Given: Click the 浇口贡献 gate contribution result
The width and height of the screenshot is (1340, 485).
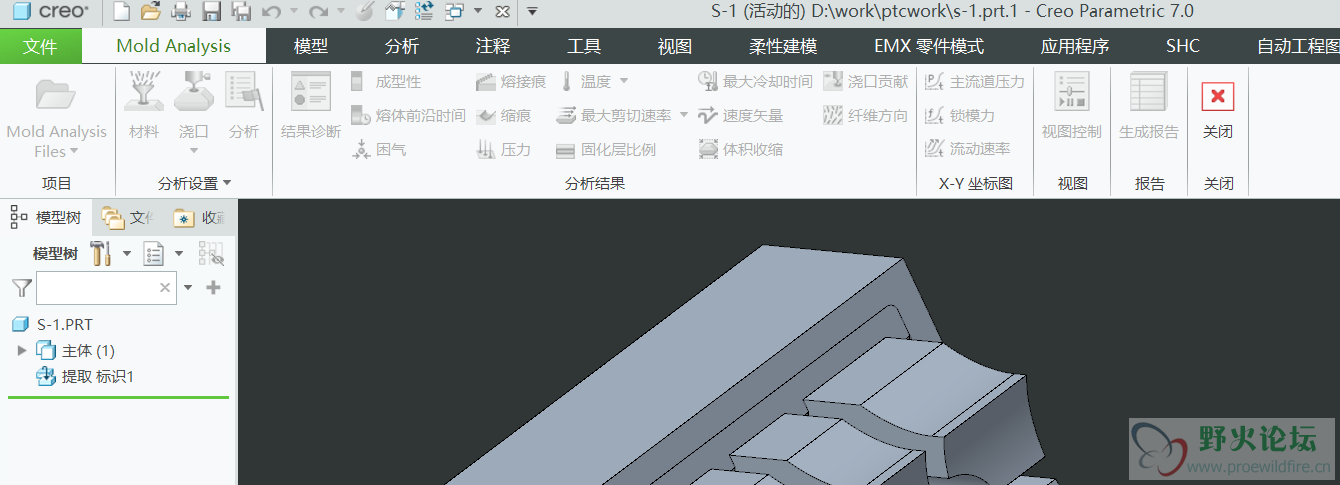Looking at the screenshot, I should [x=866, y=81].
